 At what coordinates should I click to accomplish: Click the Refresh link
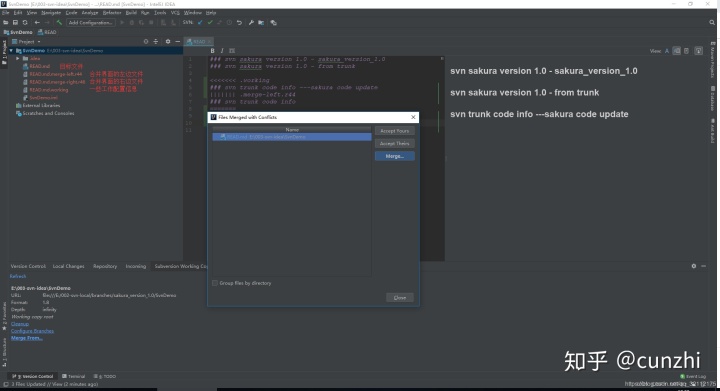pyautogui.click(x=18, y=276)
